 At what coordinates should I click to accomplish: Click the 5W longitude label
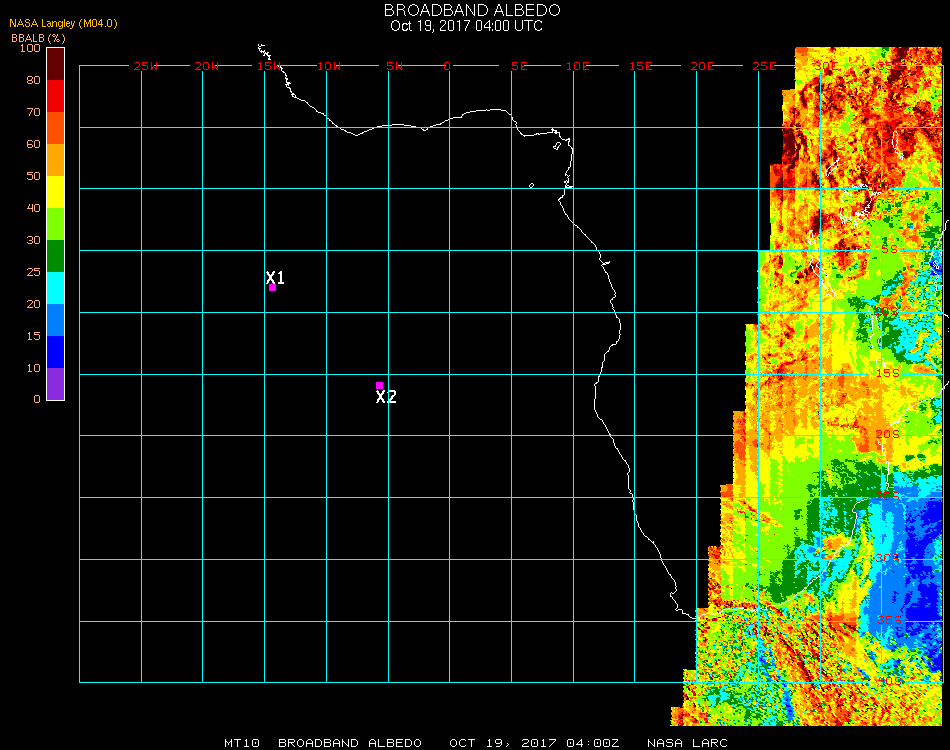(395, 66)
